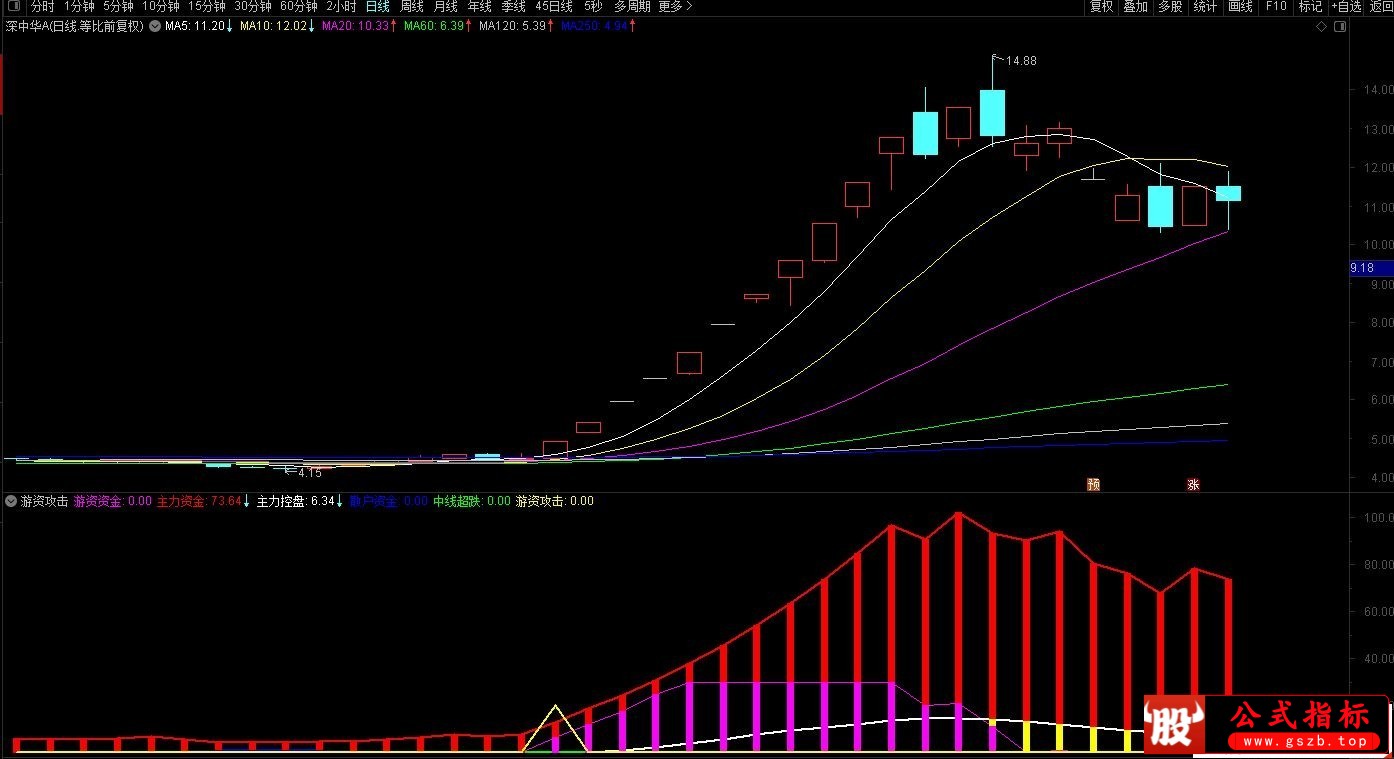Image resolution: width=1394 pixels, height=759 pixels.
Task: Select the 月线 monthly period
Action: 445,6
